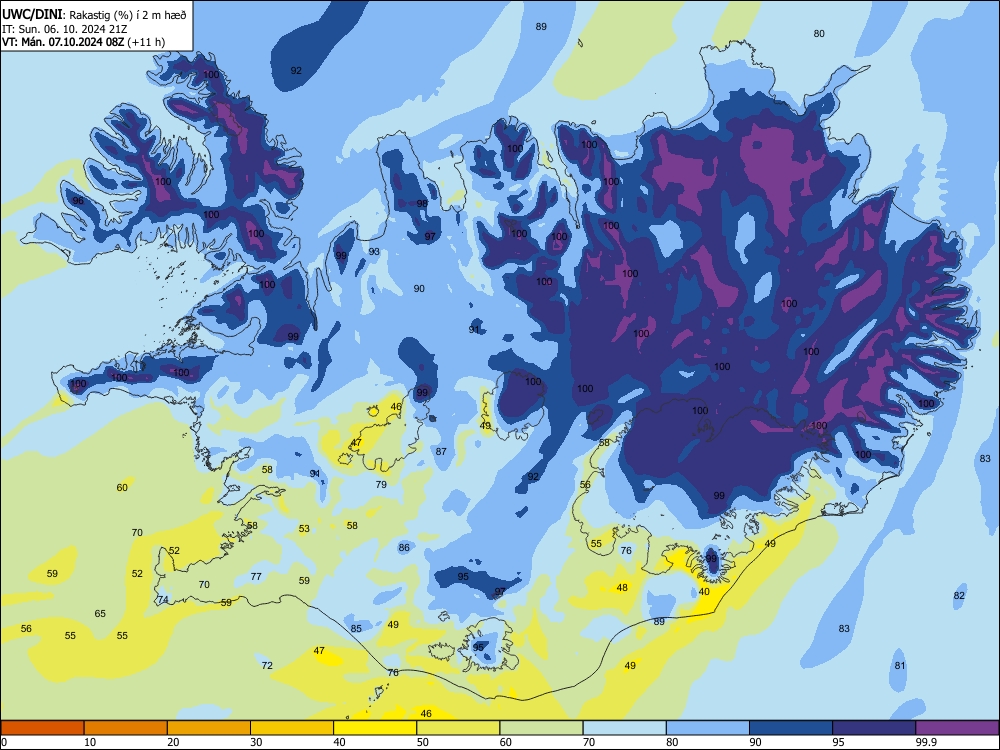Choose the 90–95 medium blue legend swatch
This screenshot has height=750, width=1000.
coord(791,728)
